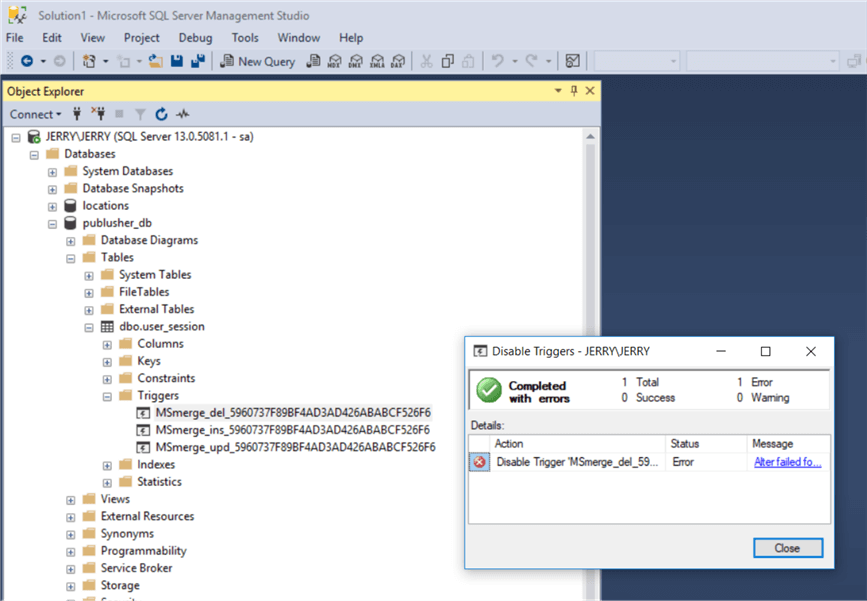The width and height of the screenshot is (867, 601).
Task: Open the Tools menu
Action: (x=245, y=38)
